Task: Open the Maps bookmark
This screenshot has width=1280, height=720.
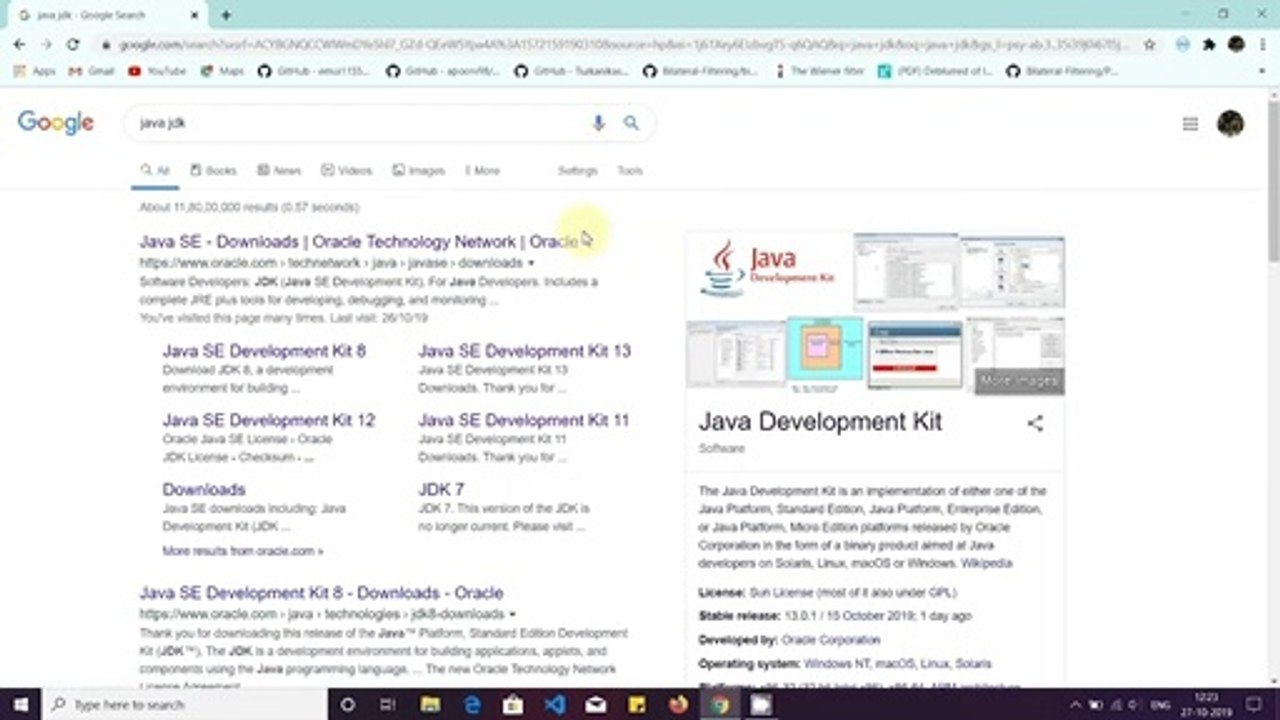Action: coord(222,71)
